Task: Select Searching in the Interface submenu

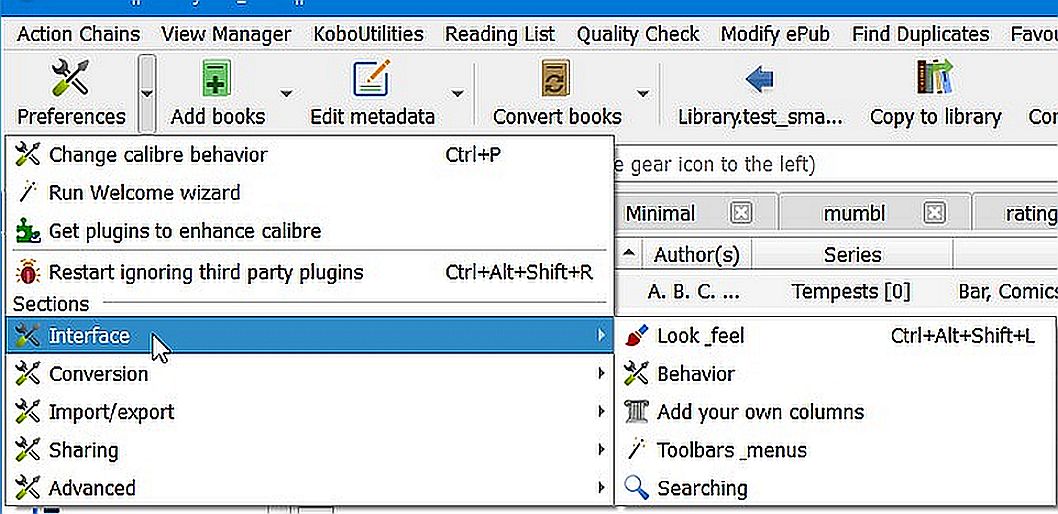Action: coord(837,487)
